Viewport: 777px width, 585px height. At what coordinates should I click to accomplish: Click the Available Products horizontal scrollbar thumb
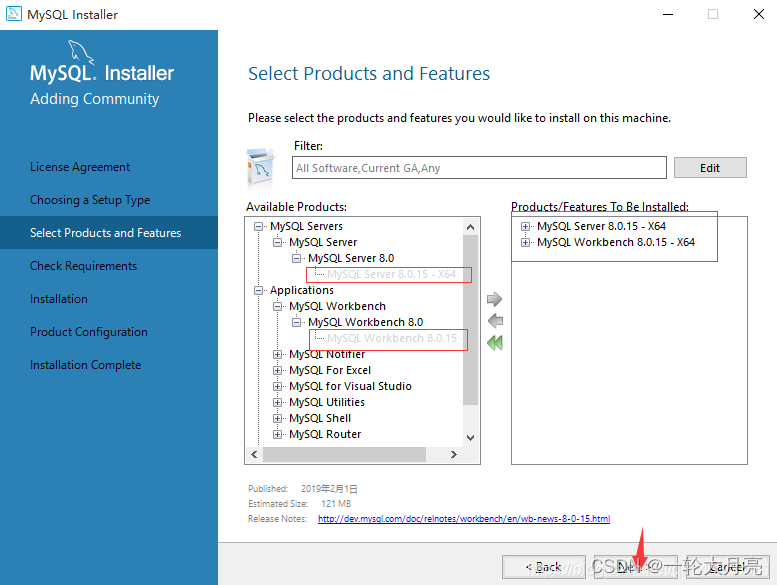point(344,454)
